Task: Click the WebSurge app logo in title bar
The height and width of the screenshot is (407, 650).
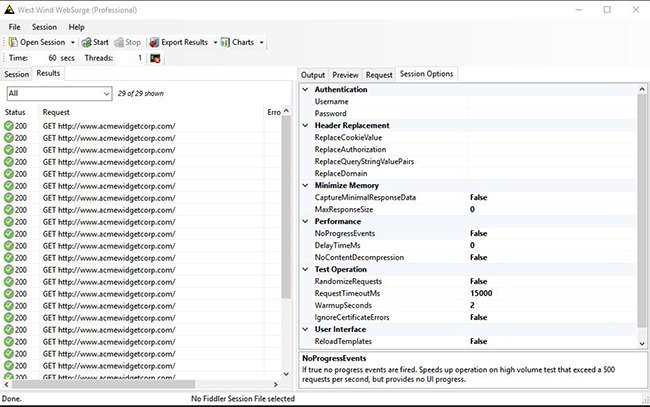Action: tap(9, 10)
